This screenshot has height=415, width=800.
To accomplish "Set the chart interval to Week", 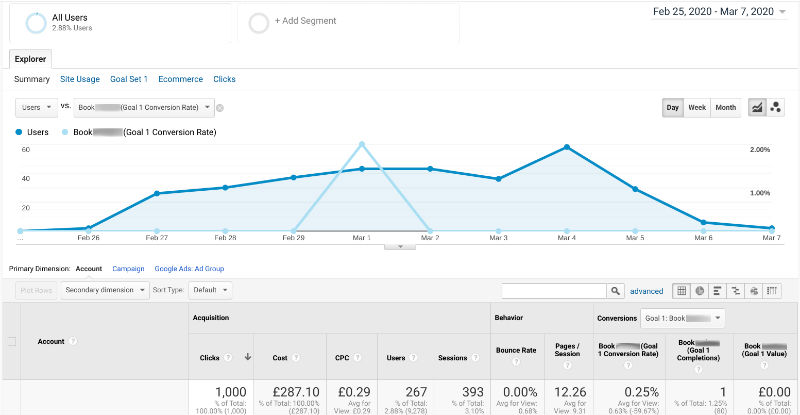I will pos(697,108).
